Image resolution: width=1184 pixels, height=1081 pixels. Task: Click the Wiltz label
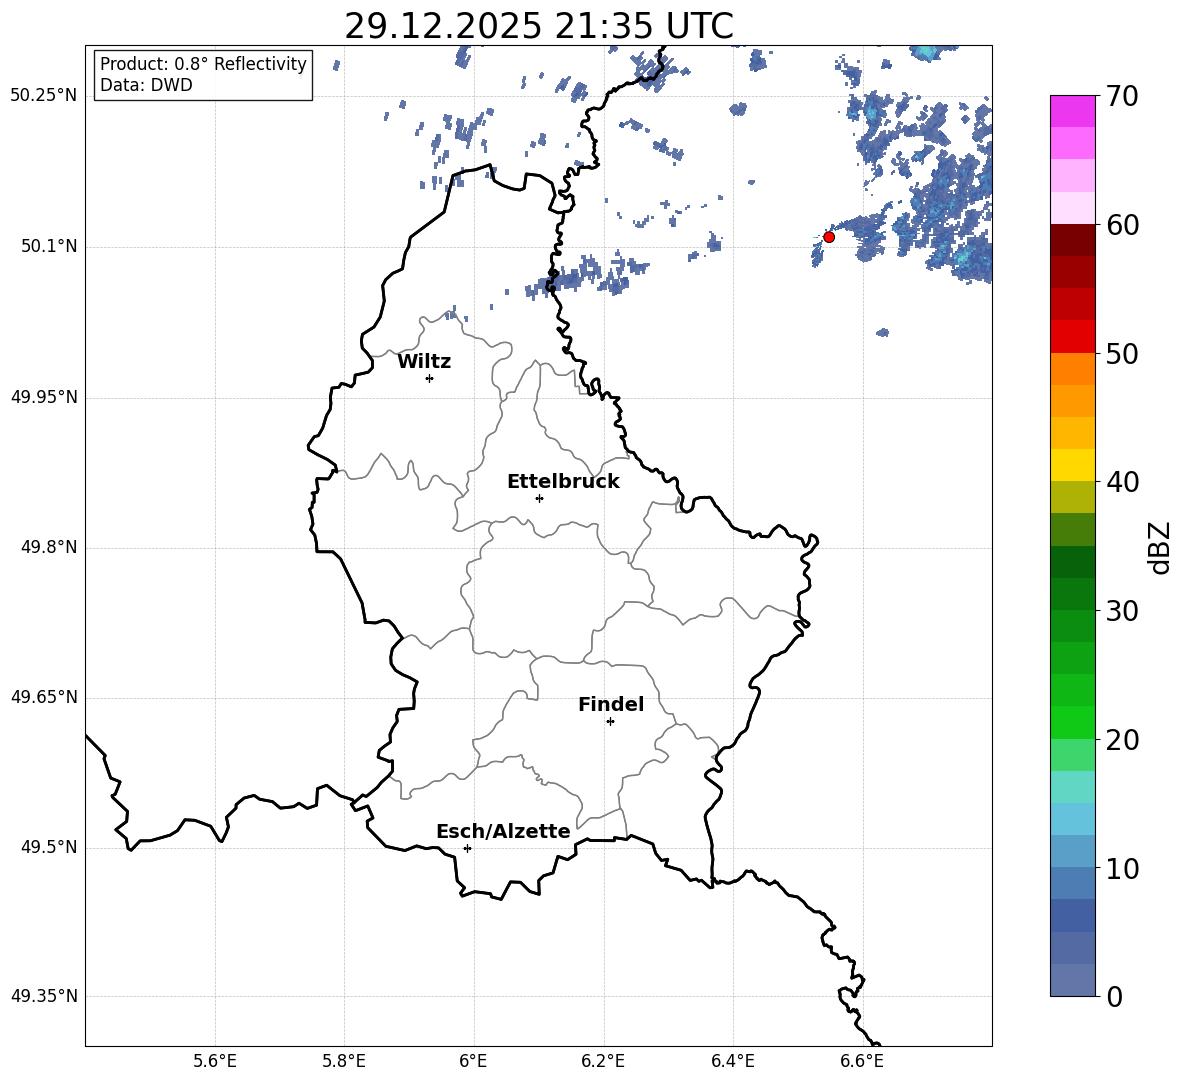[424, 362]
